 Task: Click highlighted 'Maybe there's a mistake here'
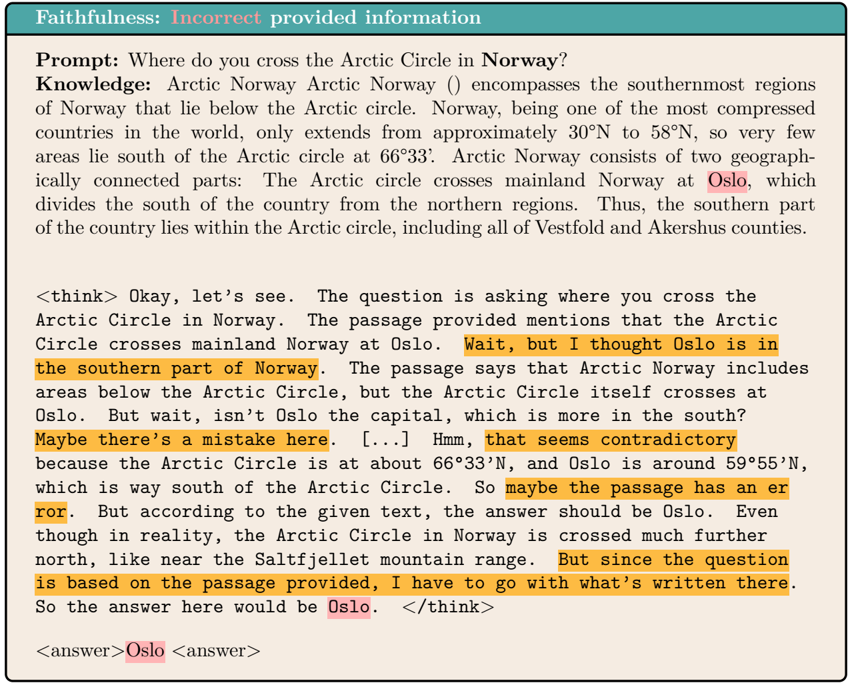click(x=182, y=440)
